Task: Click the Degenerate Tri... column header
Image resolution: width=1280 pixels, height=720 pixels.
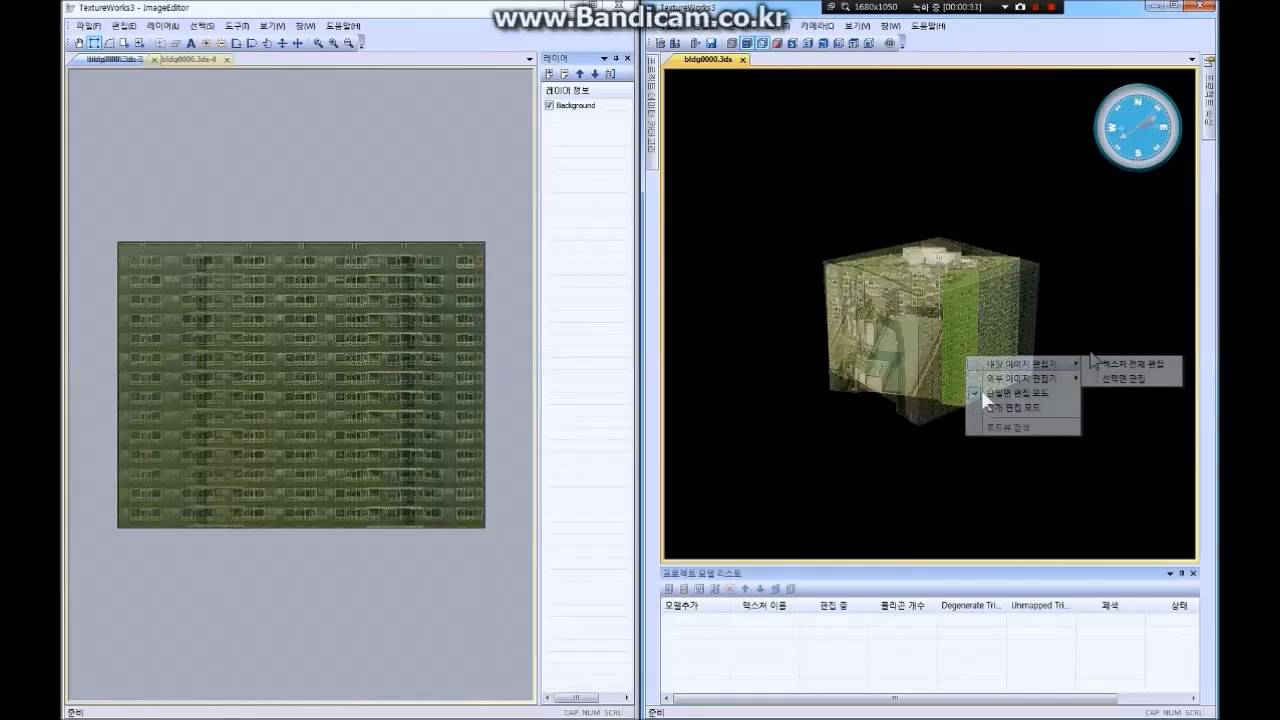Action: [970, 605]
